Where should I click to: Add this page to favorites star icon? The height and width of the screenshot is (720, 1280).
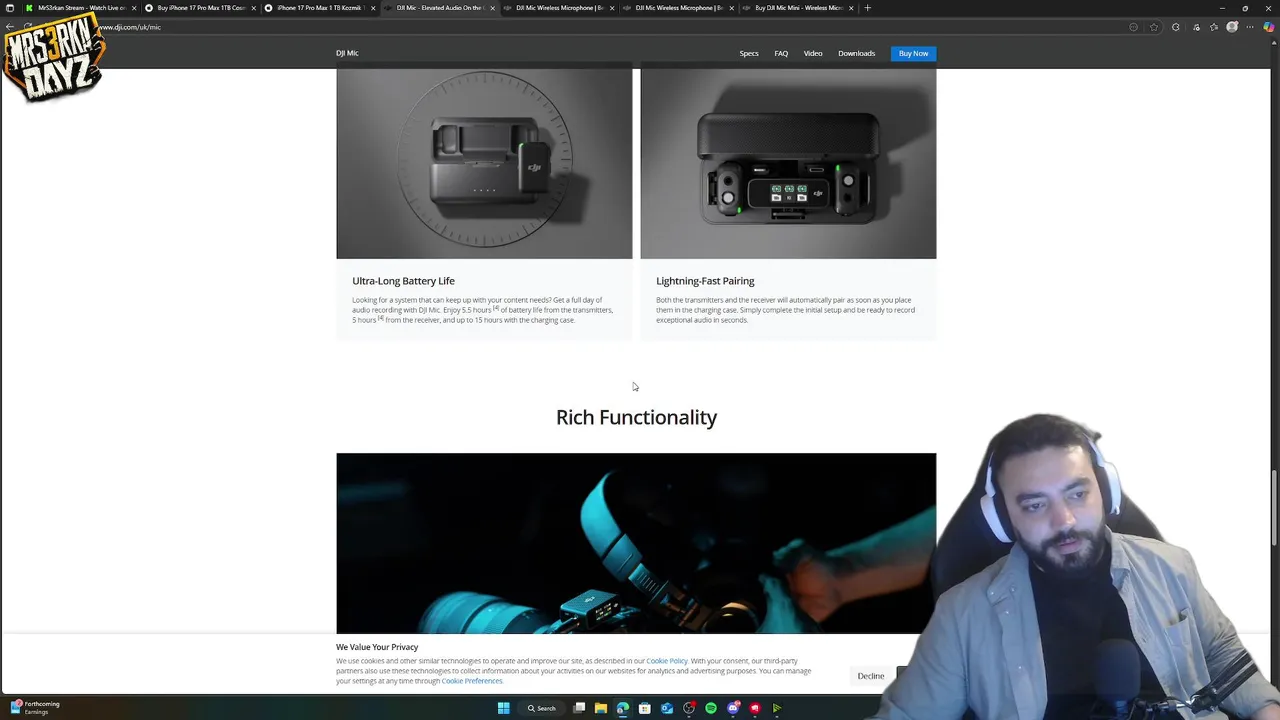[x=1154, y=27]
